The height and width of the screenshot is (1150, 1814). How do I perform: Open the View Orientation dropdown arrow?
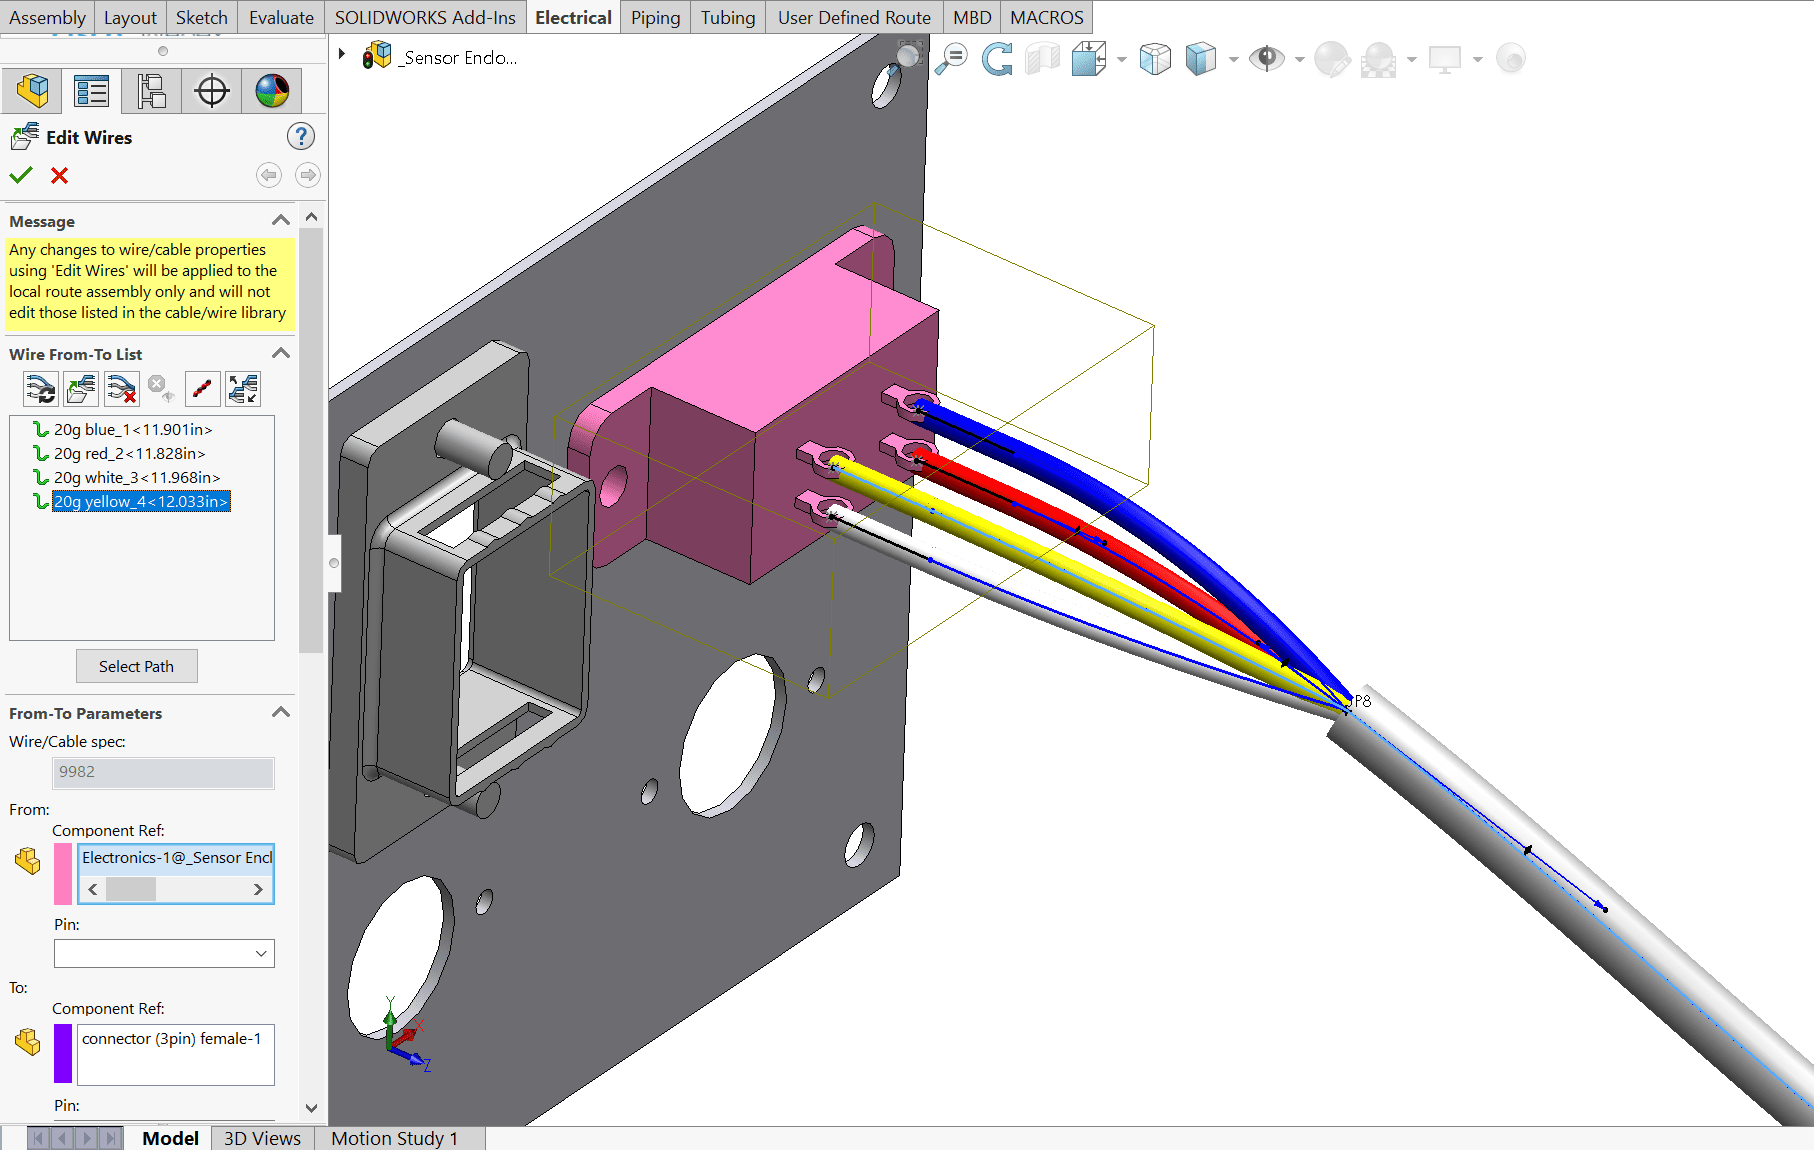[1121, 60]
